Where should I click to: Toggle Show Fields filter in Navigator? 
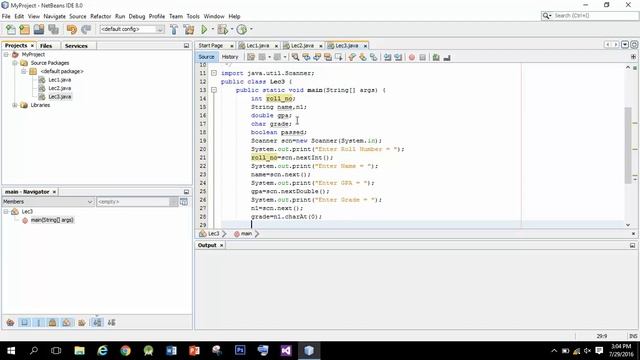pyautogui.click(x=24, y=322)
